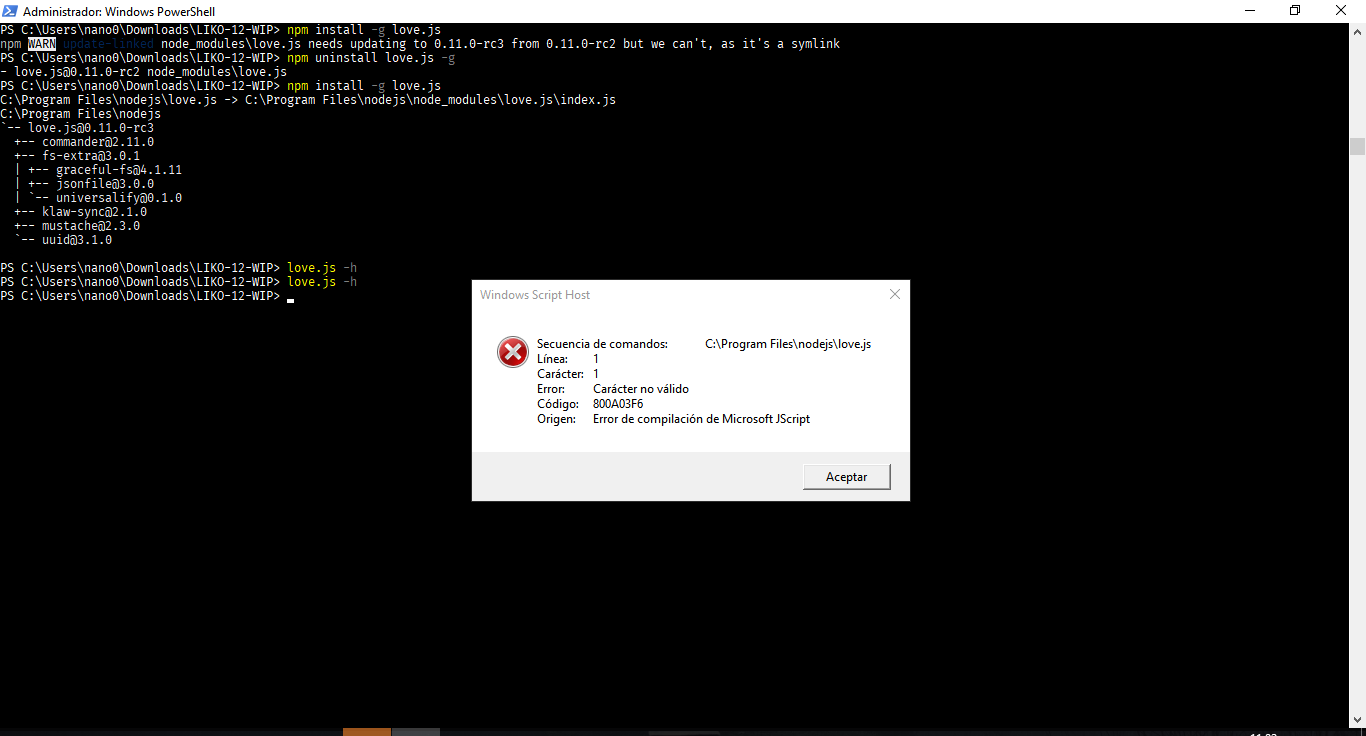Click the terminal scrollbar thumb
This screenshot has width=1366, height=736.
point(1357,146)
